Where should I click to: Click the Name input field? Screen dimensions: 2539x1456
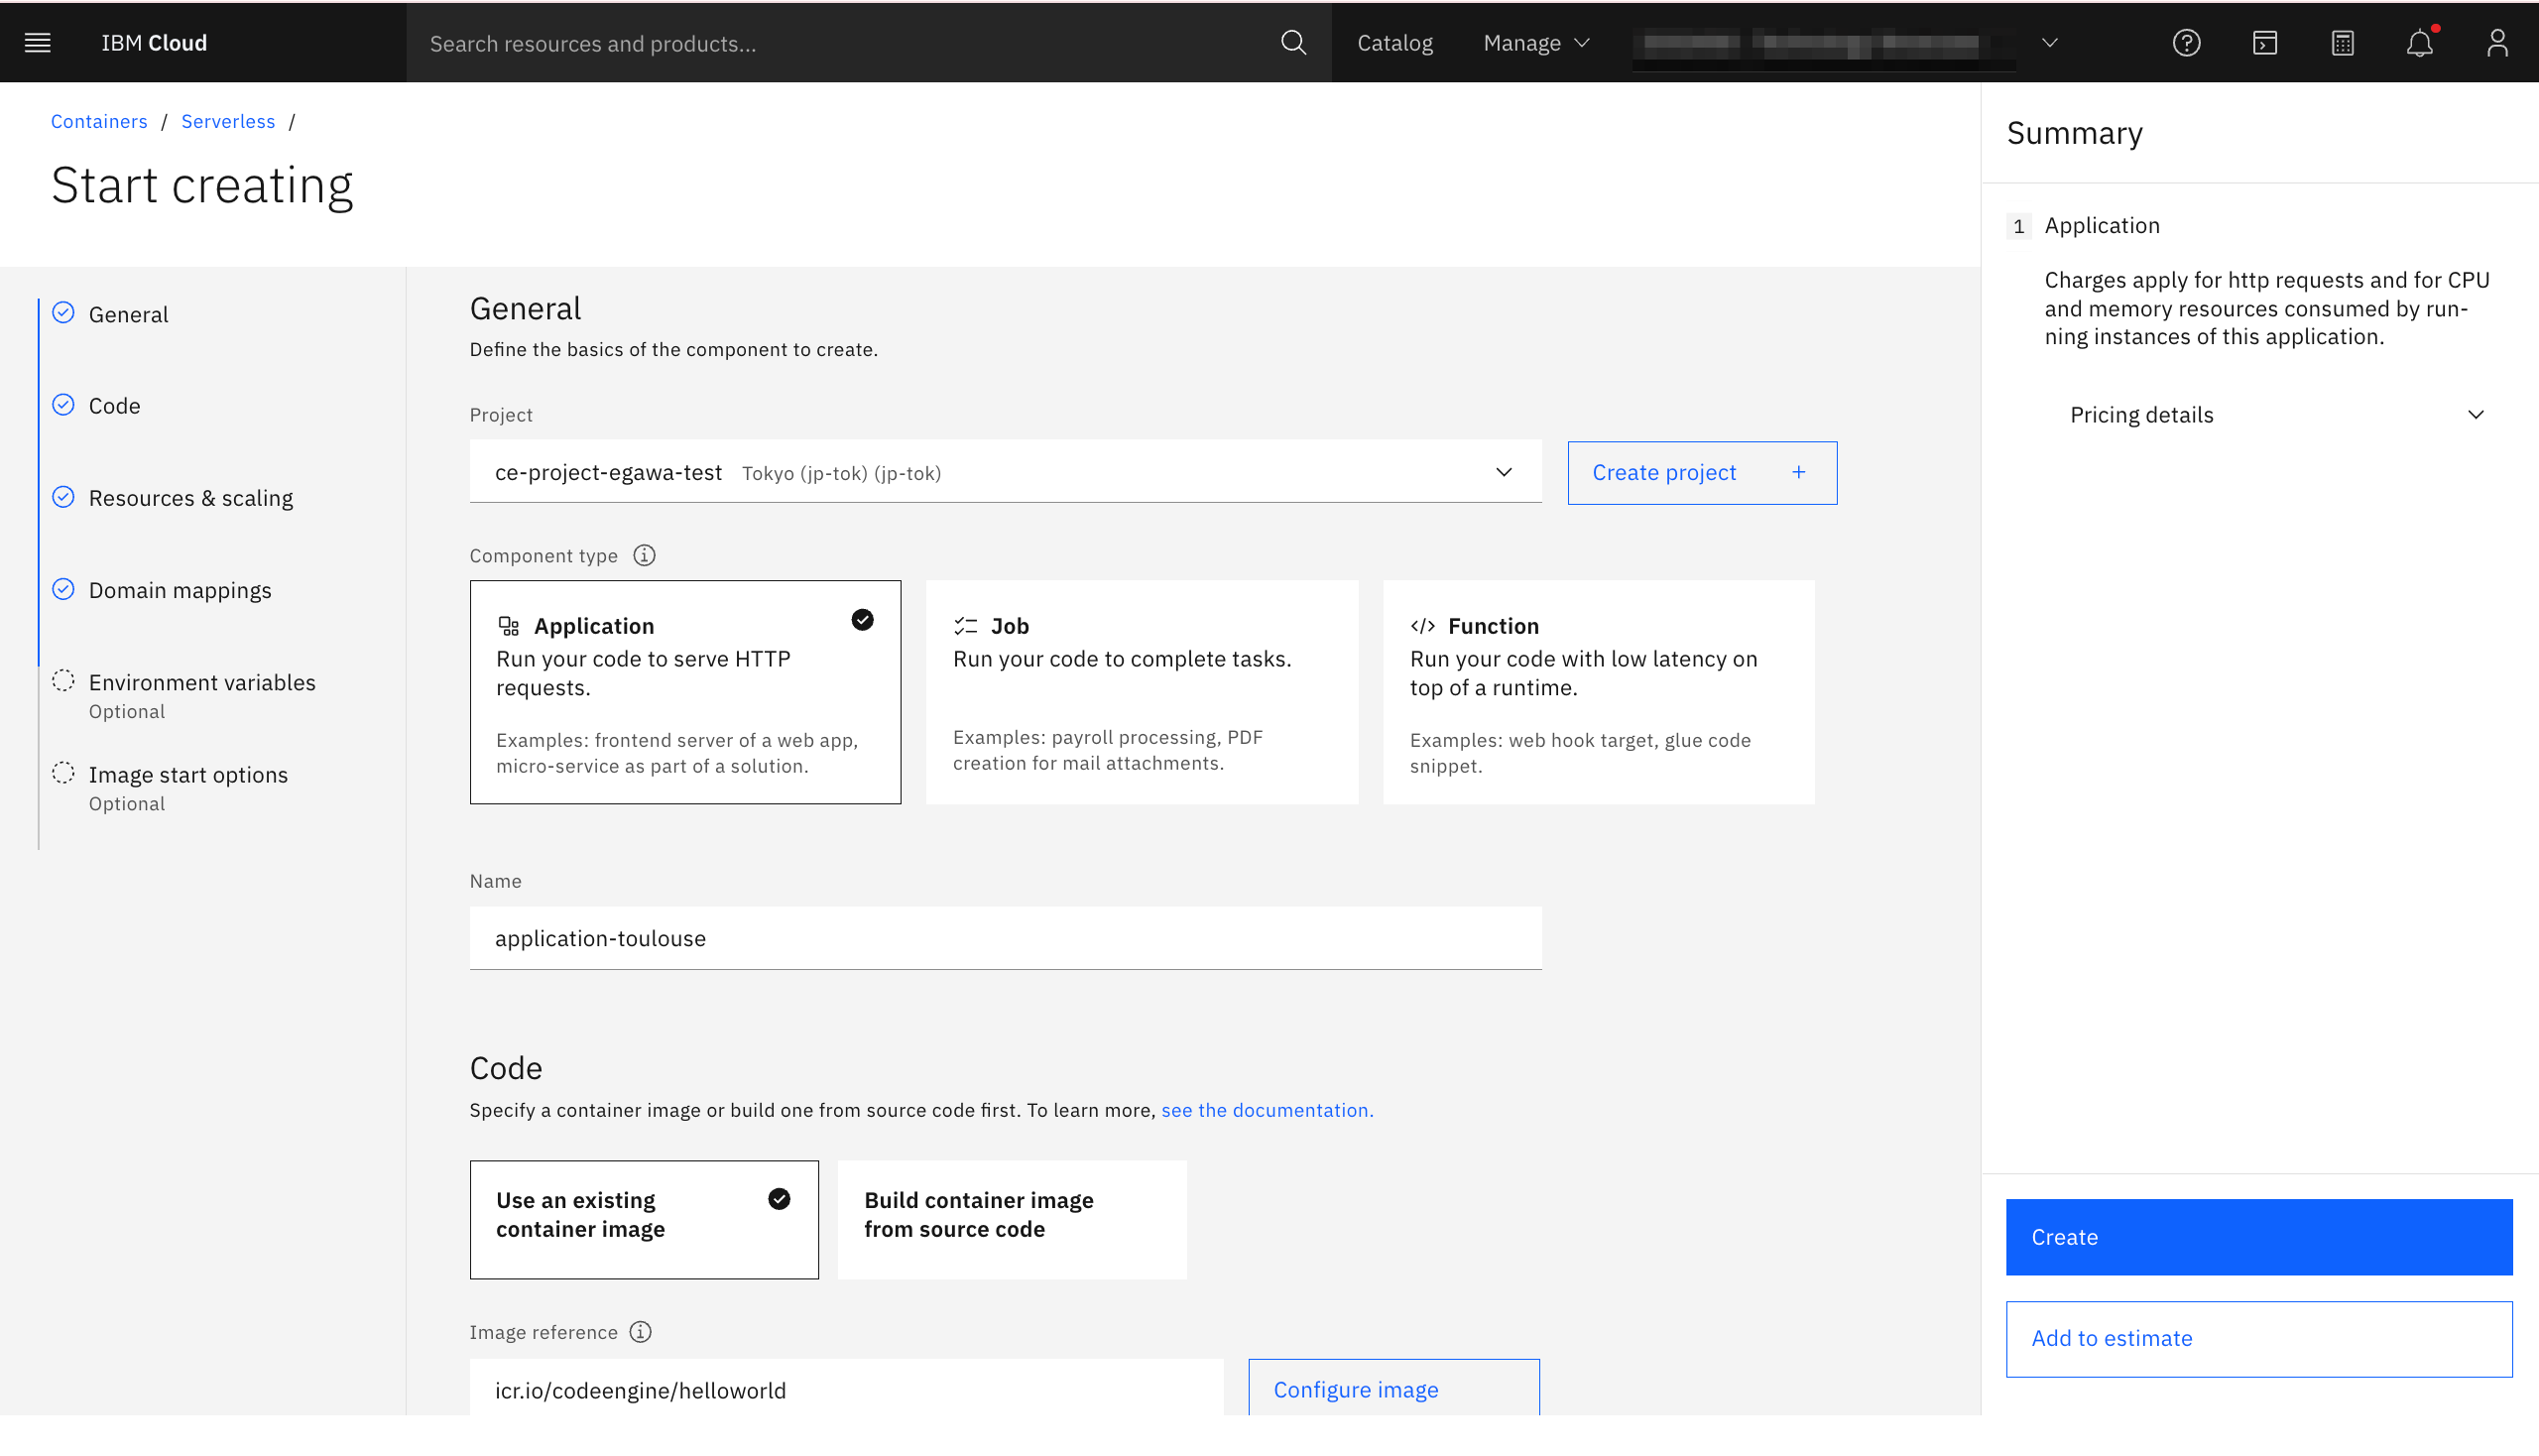tap(1004, 938)
